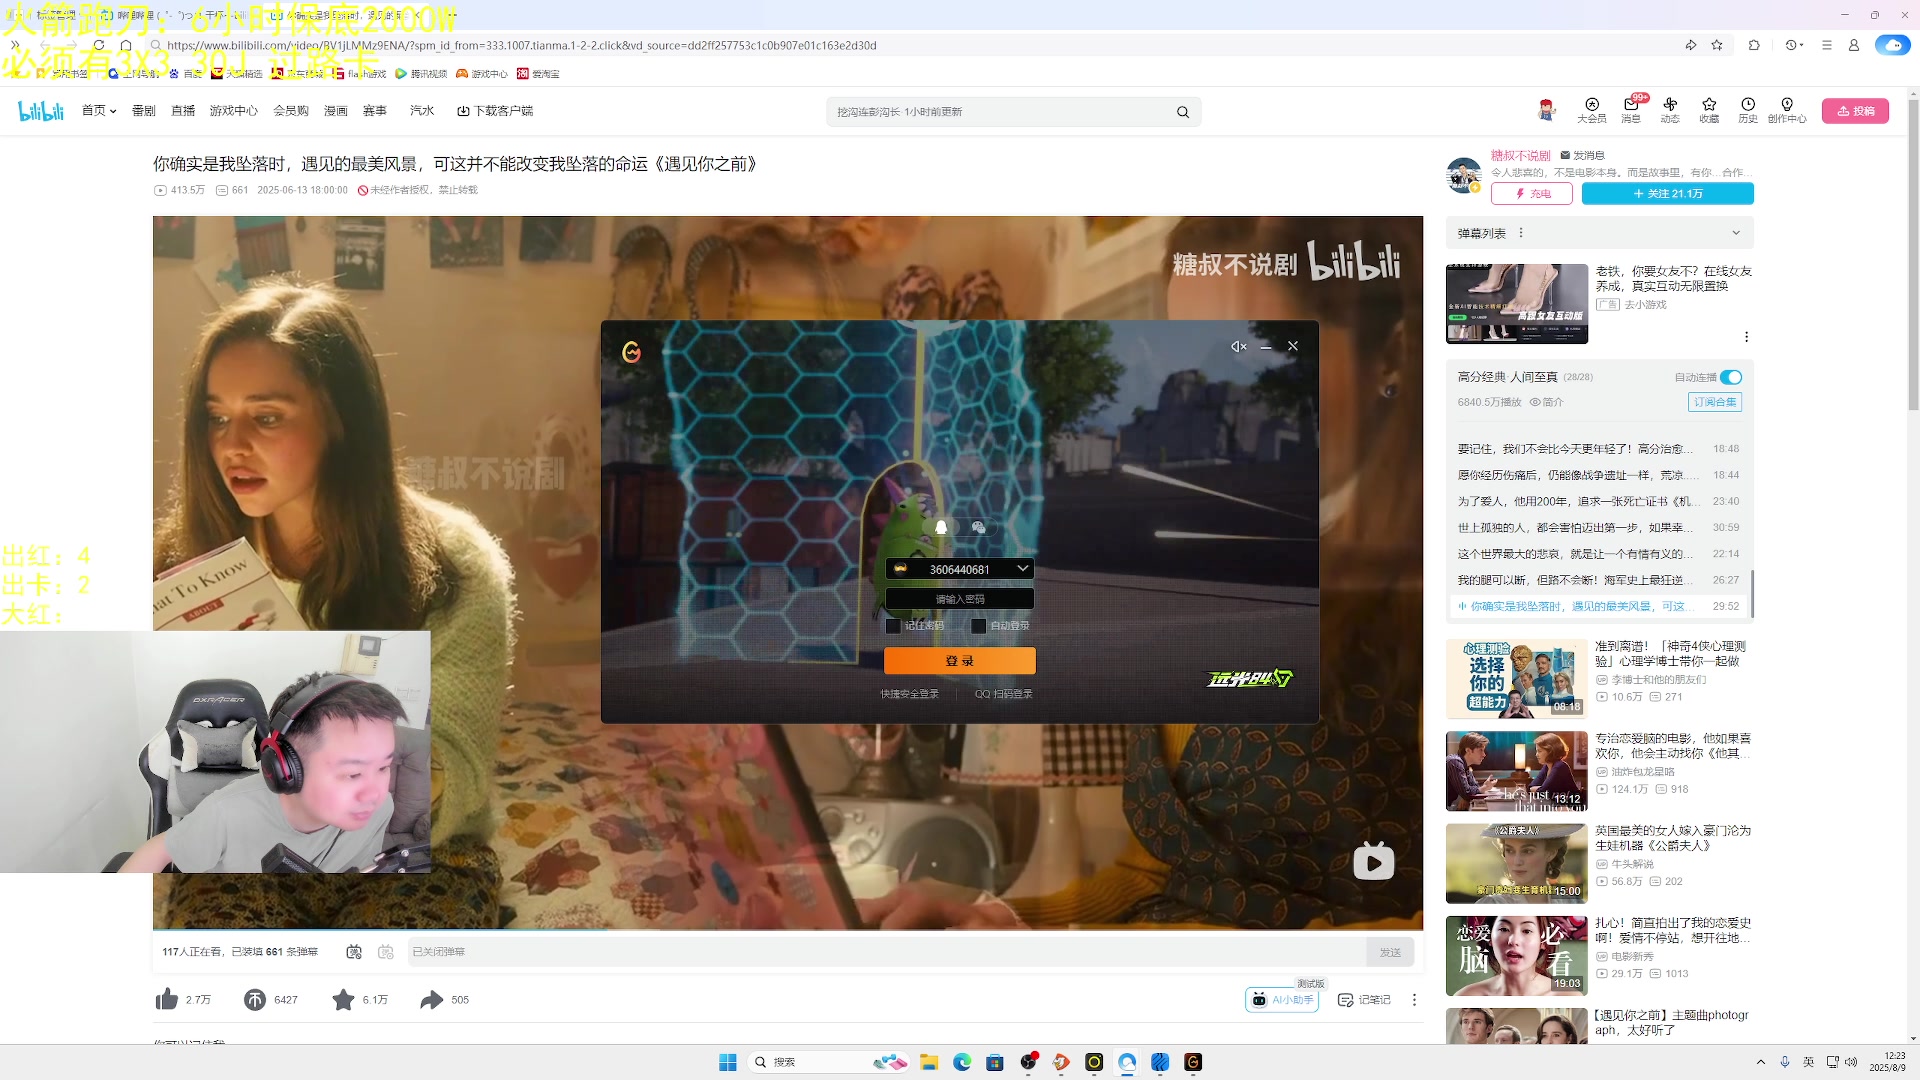Bookmark page with address bar star icon
This screenshot has width=1920, height=1080.
point(1717,45)
